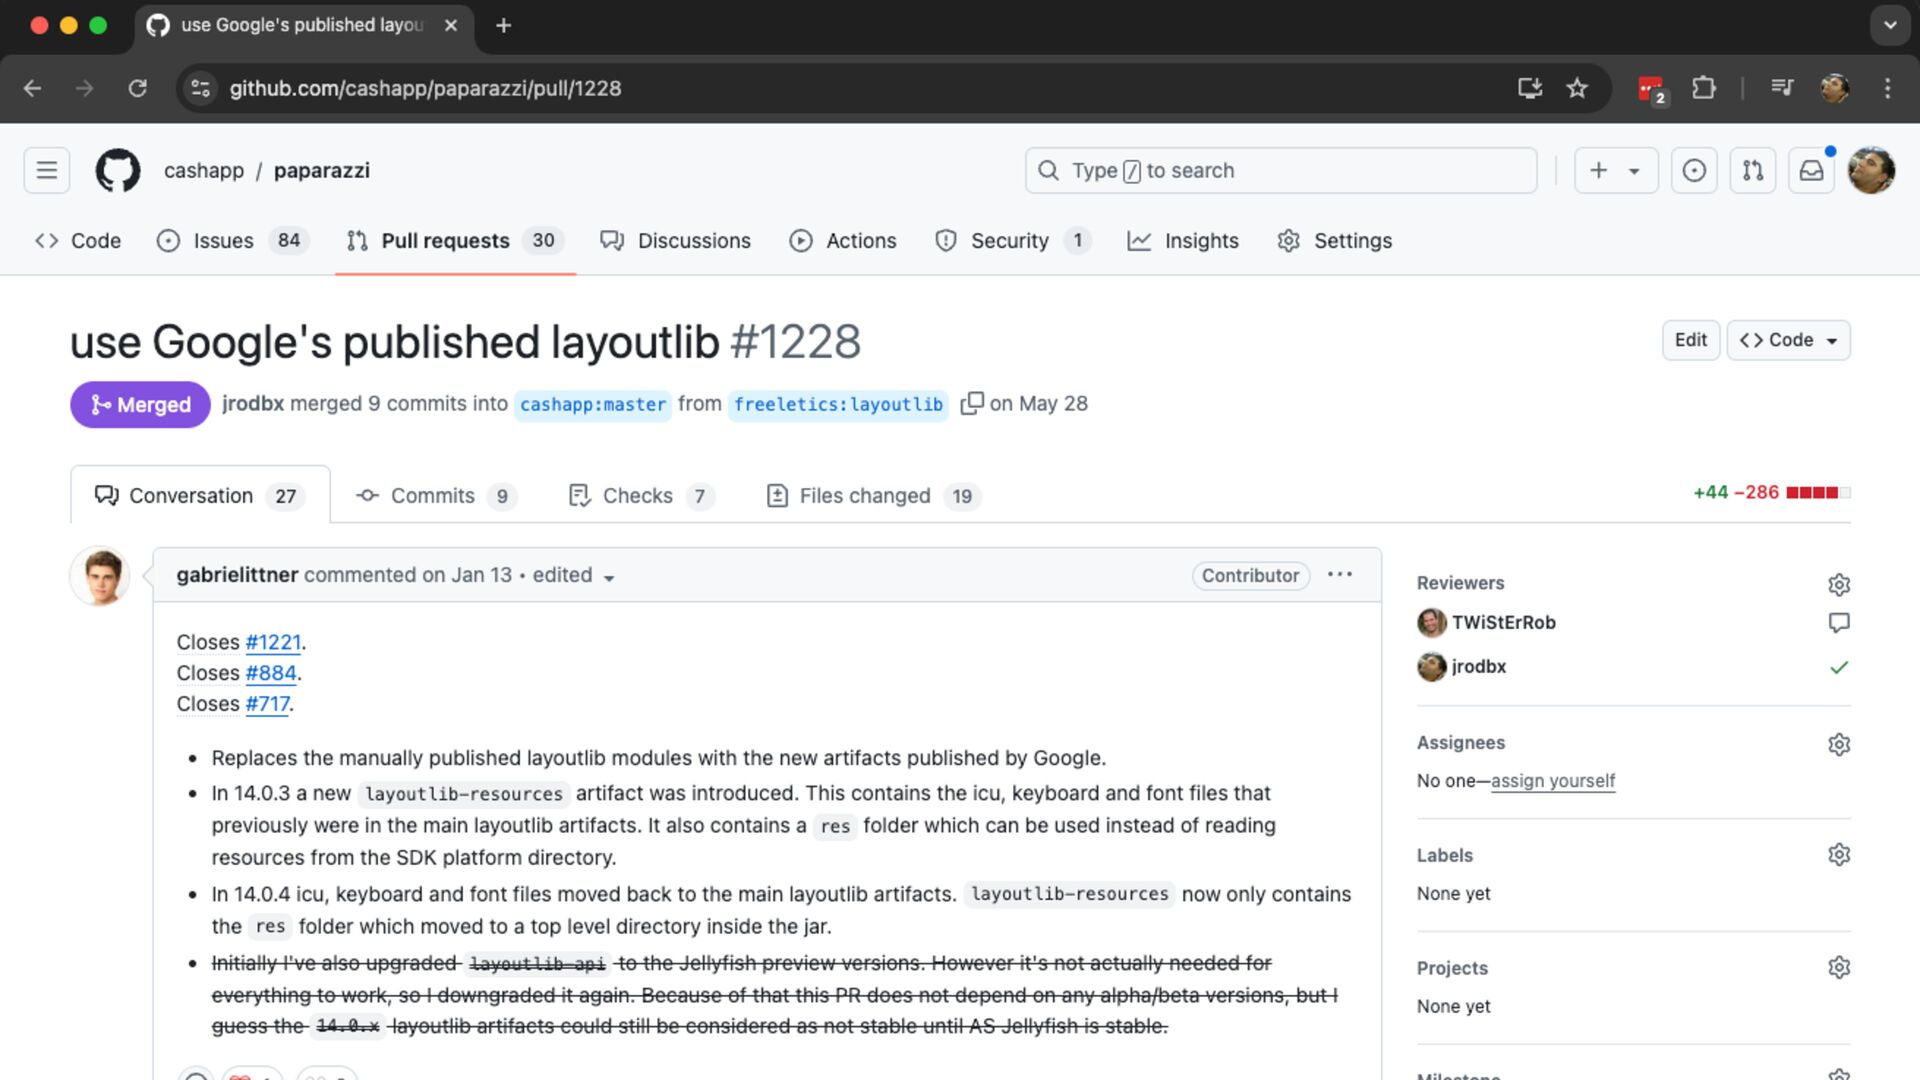Open Chrome media controls icon
Screen dimensions: 1920x1080
click(1782, 88)
